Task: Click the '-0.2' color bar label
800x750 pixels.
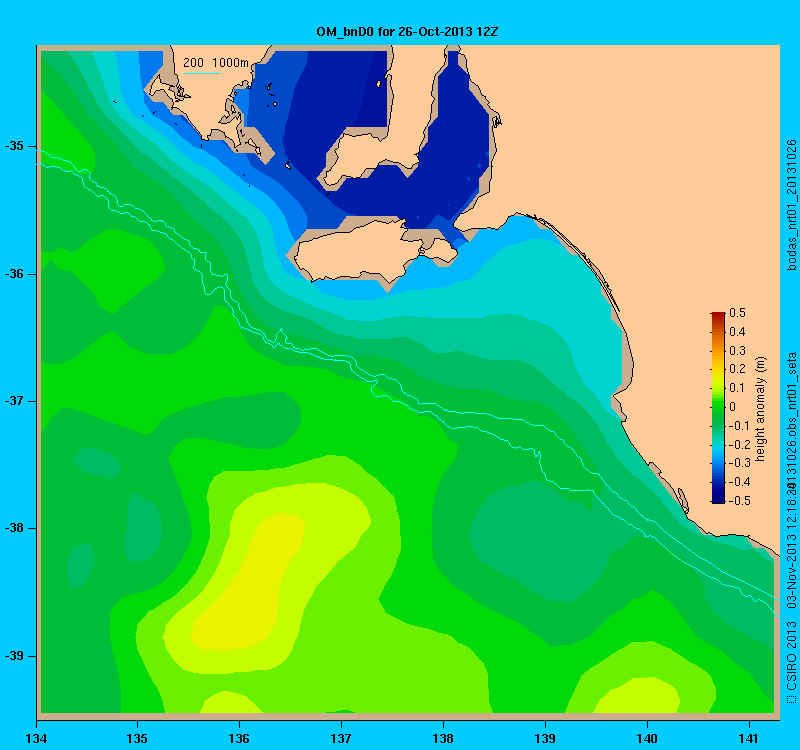Action: coord(739,444)
